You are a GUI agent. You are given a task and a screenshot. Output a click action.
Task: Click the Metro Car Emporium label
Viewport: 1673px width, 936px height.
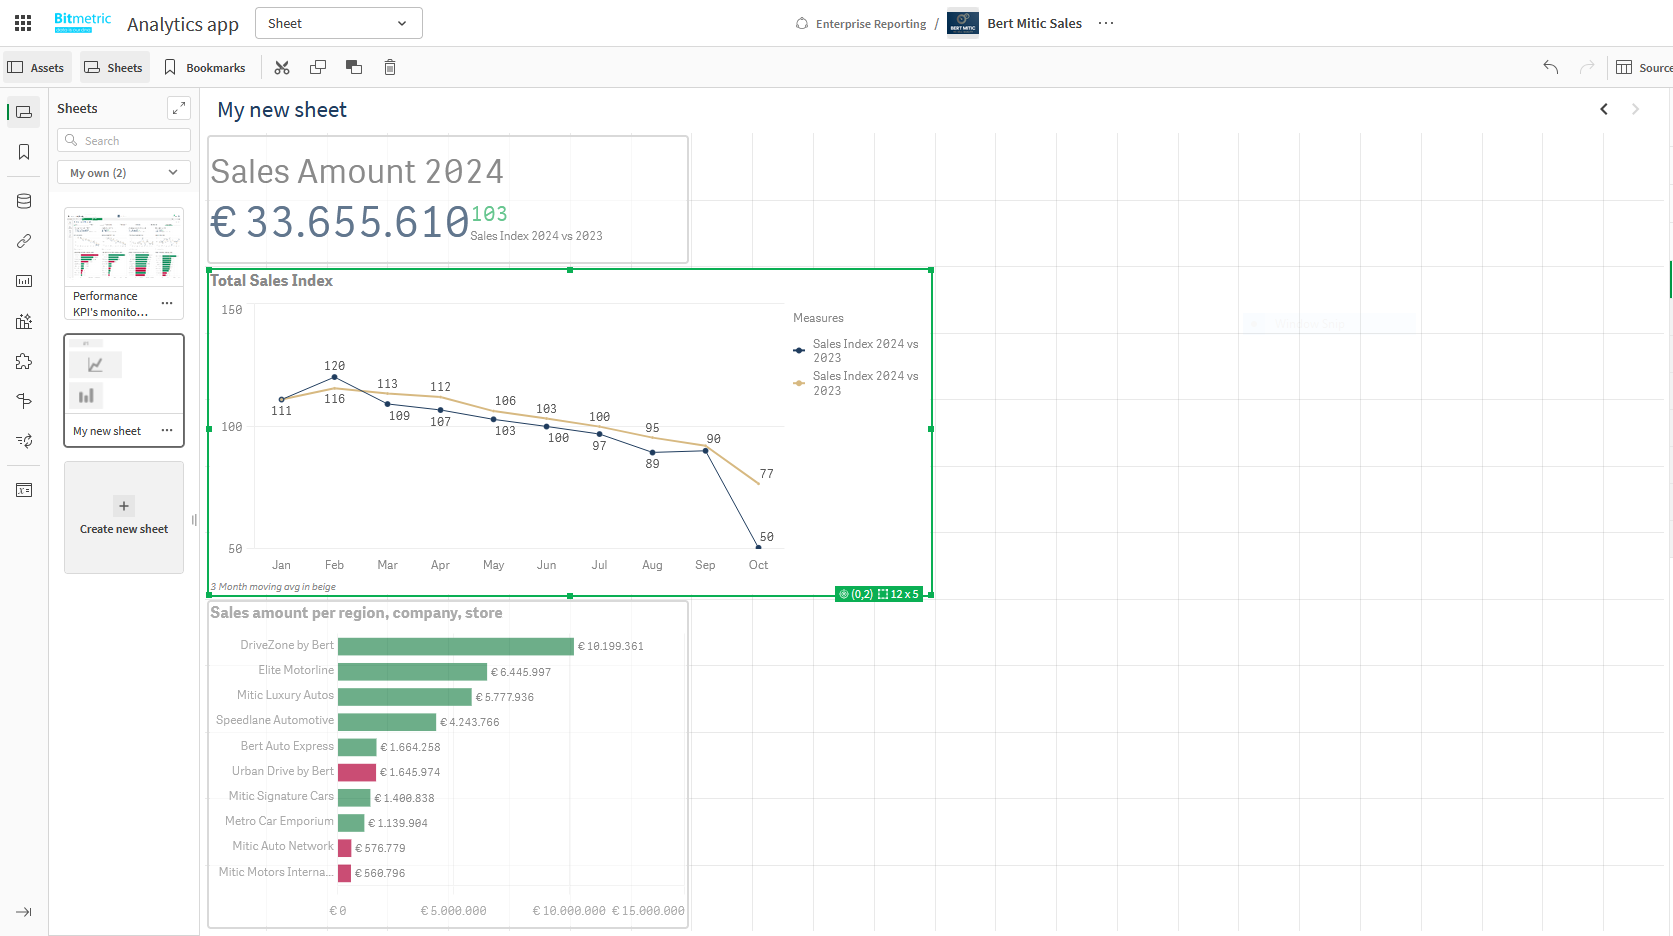click(279, 821)
